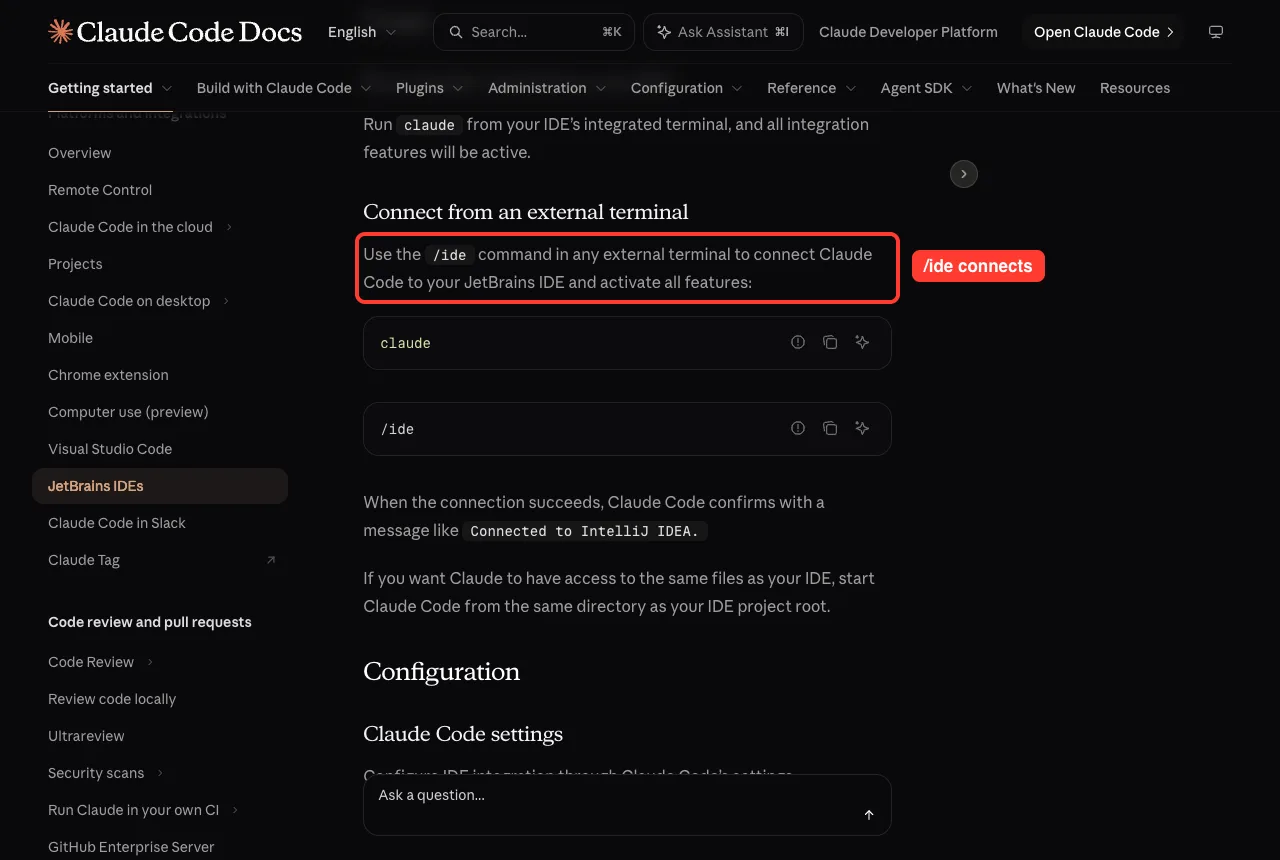Screen dimensions: 1280x860
Task: Toggle the light/dark theme monitor icon
Action: tap(1216, 32)
